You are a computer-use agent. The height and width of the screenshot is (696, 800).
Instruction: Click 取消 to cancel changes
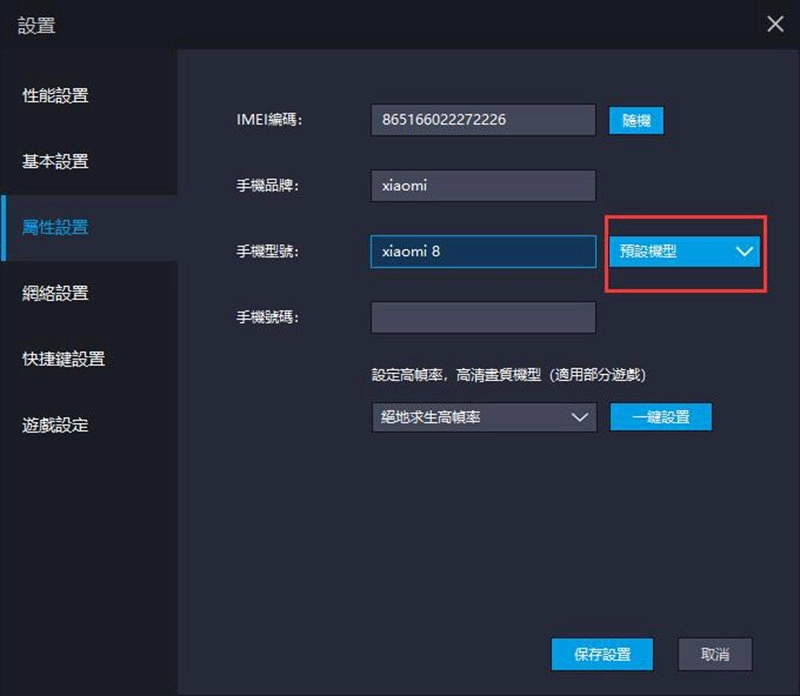click(x=717, y=655)
